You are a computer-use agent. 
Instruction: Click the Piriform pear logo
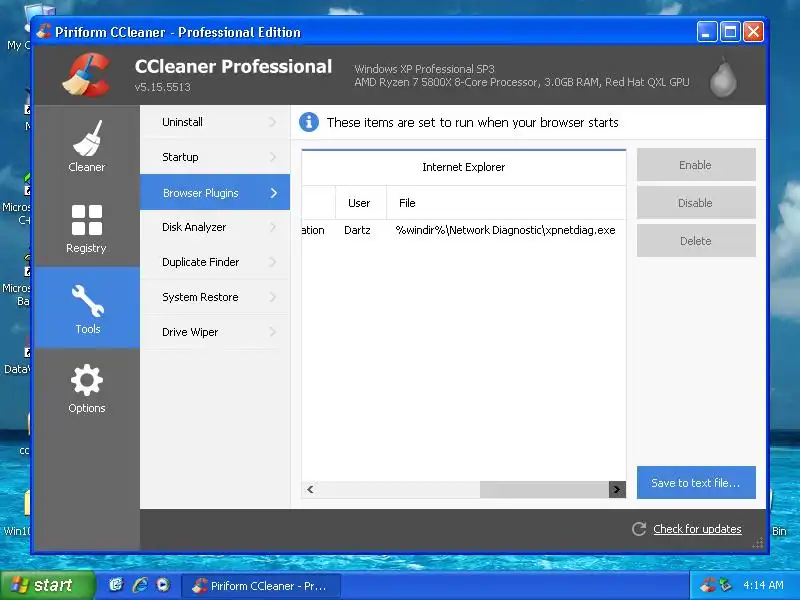(x=723, y=77)
